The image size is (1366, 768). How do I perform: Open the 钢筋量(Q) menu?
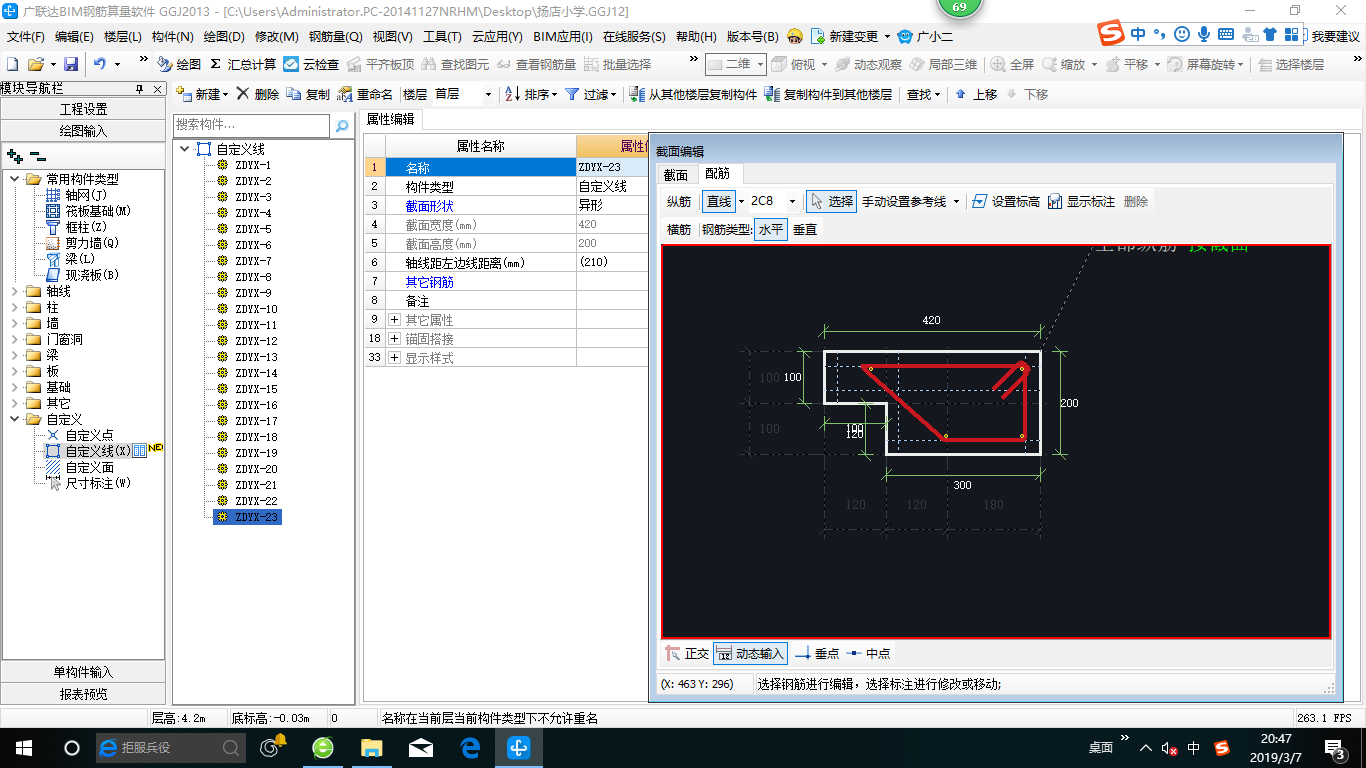336,37
